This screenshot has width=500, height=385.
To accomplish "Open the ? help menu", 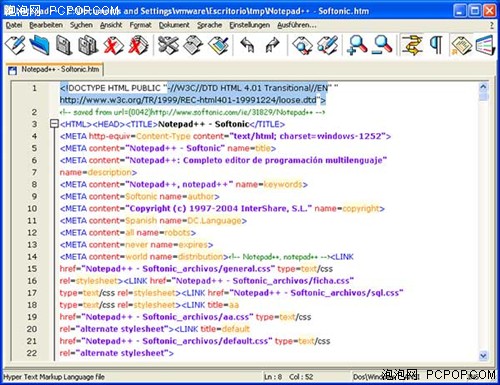I will 492,25.
